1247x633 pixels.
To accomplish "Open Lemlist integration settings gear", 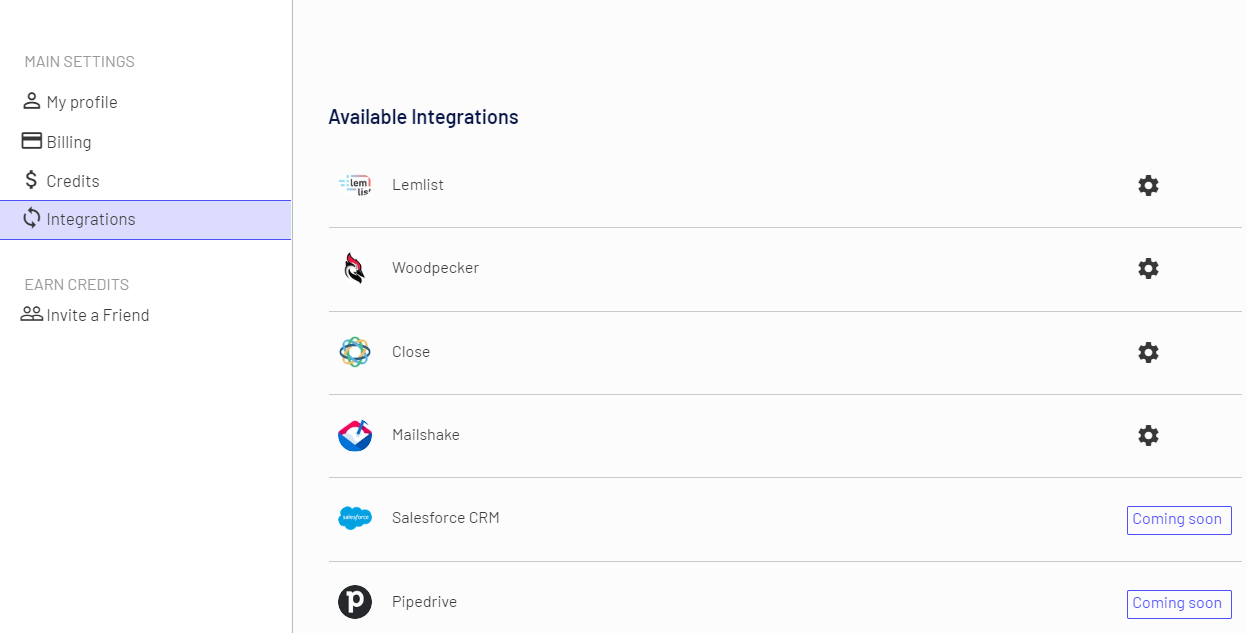I will [x=1148, y=185].
